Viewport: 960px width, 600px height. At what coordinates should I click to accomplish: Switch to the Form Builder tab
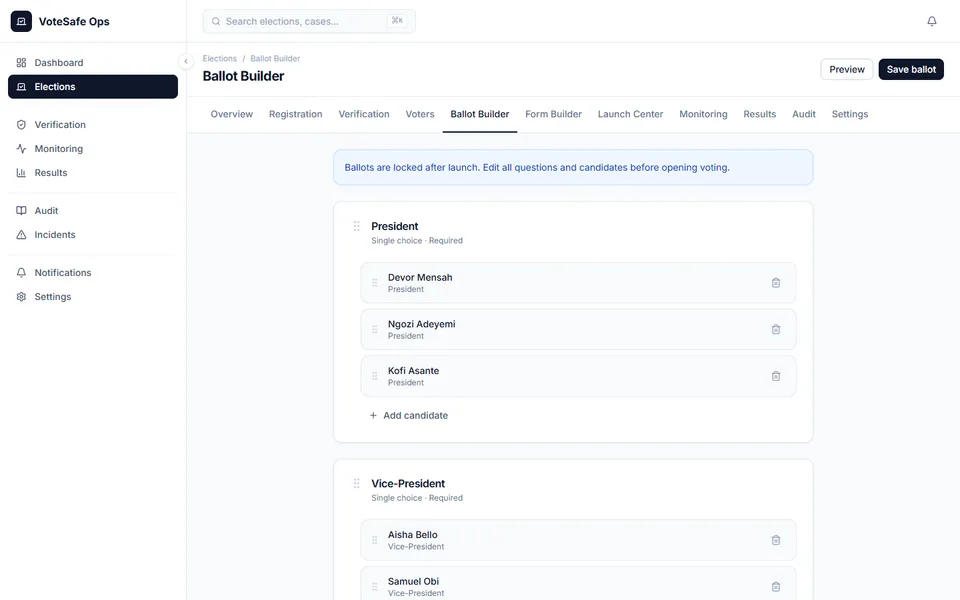553,114
